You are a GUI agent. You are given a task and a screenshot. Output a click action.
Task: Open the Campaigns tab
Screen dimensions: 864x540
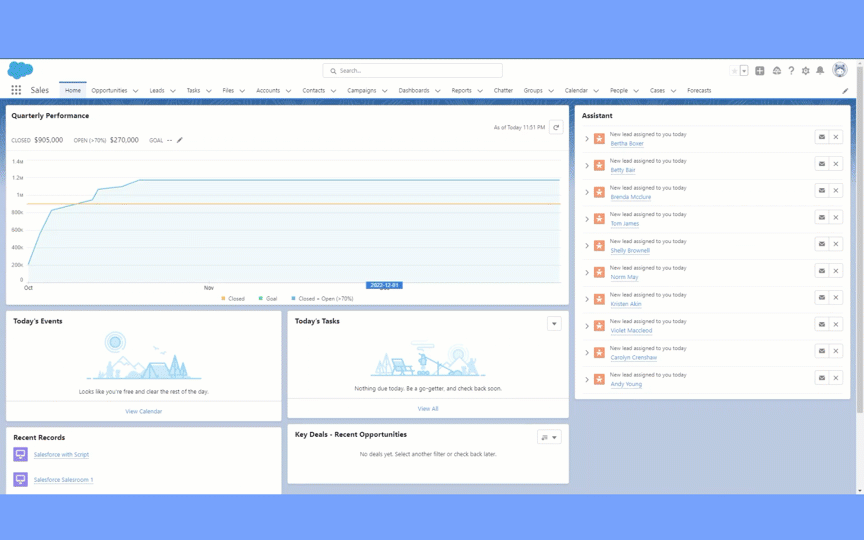pyautogui.click(x=361, y=90)
